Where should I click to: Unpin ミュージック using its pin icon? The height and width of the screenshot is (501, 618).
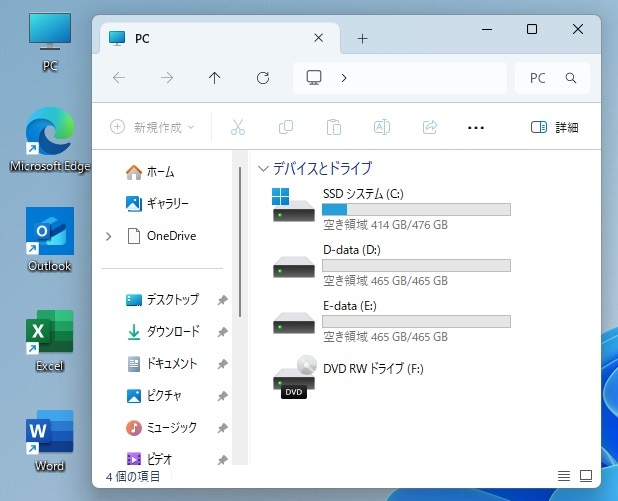click(223, 428)
